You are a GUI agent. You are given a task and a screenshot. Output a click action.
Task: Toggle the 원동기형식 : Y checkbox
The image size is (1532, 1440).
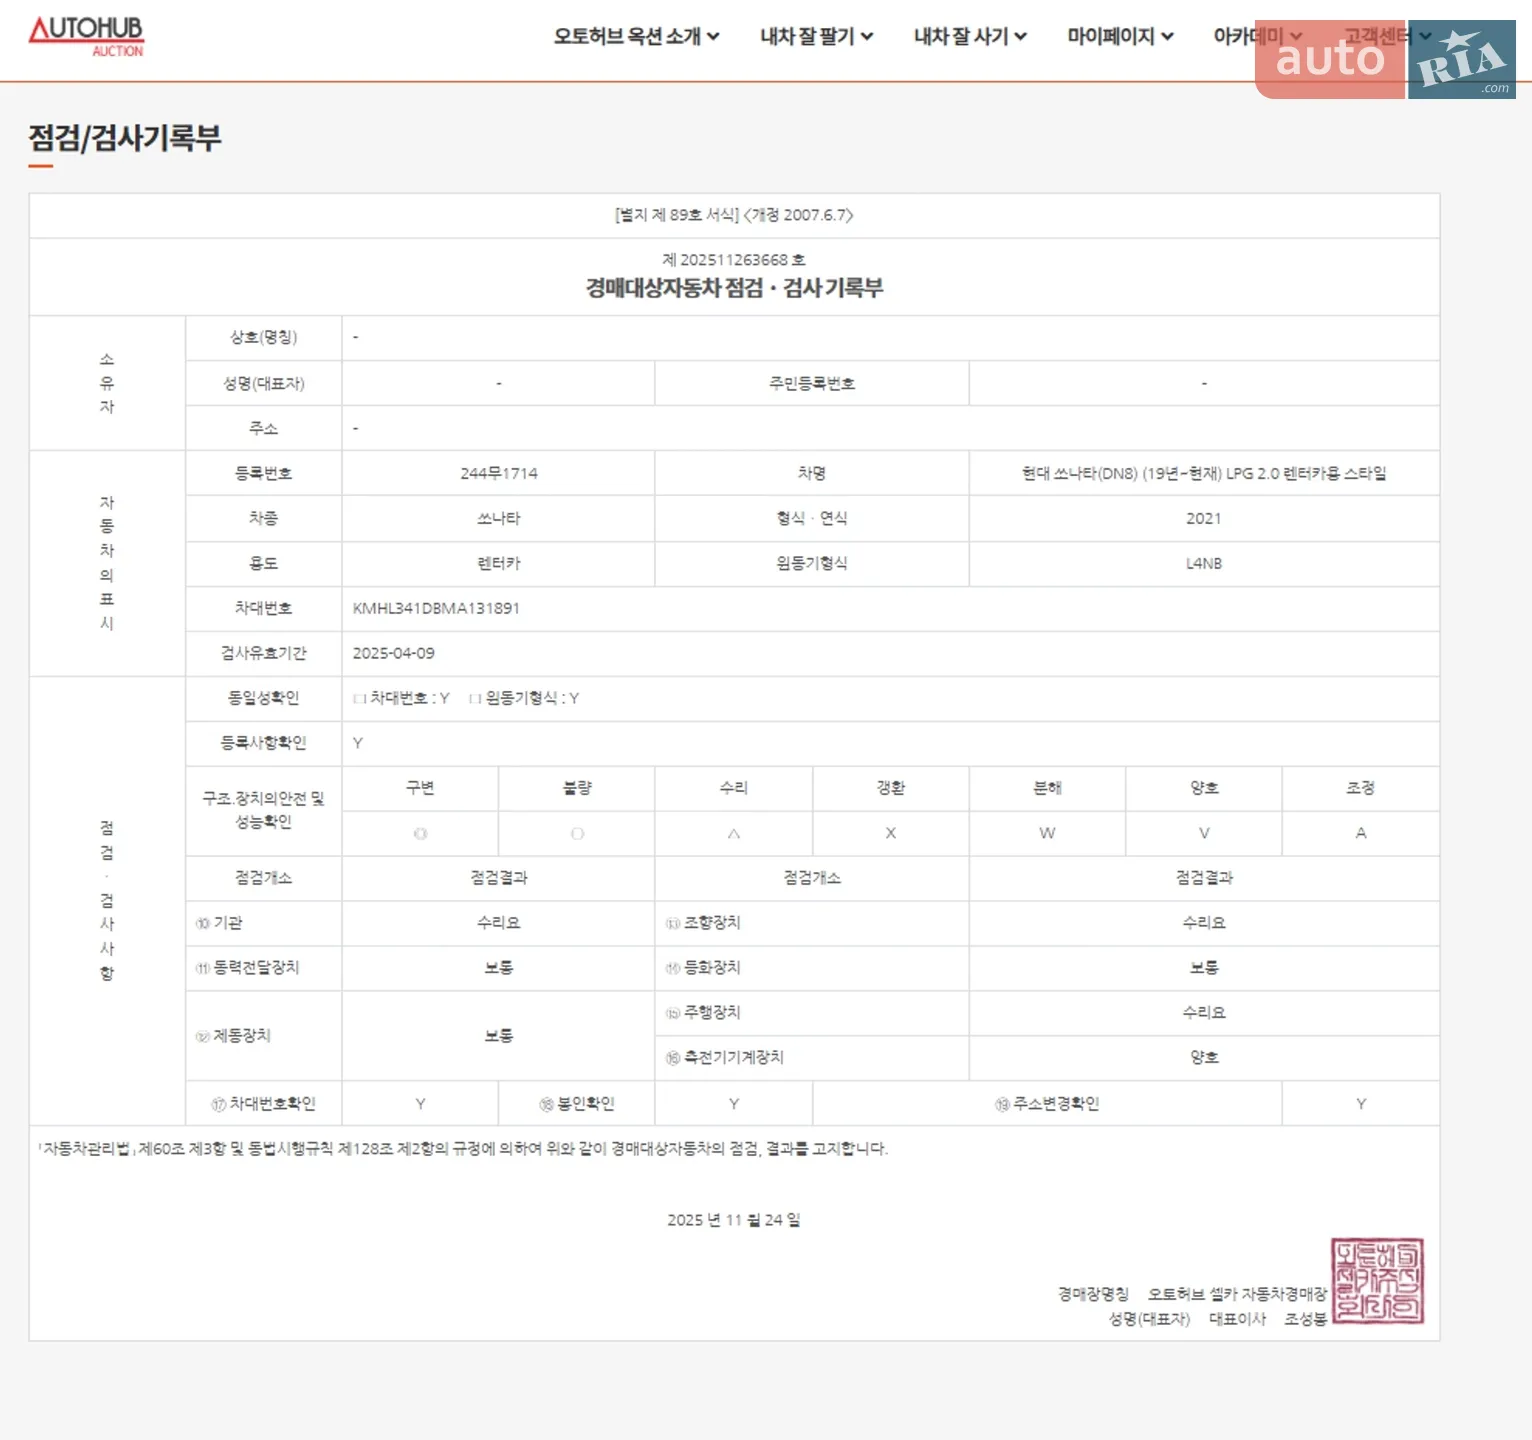(475, 699)
